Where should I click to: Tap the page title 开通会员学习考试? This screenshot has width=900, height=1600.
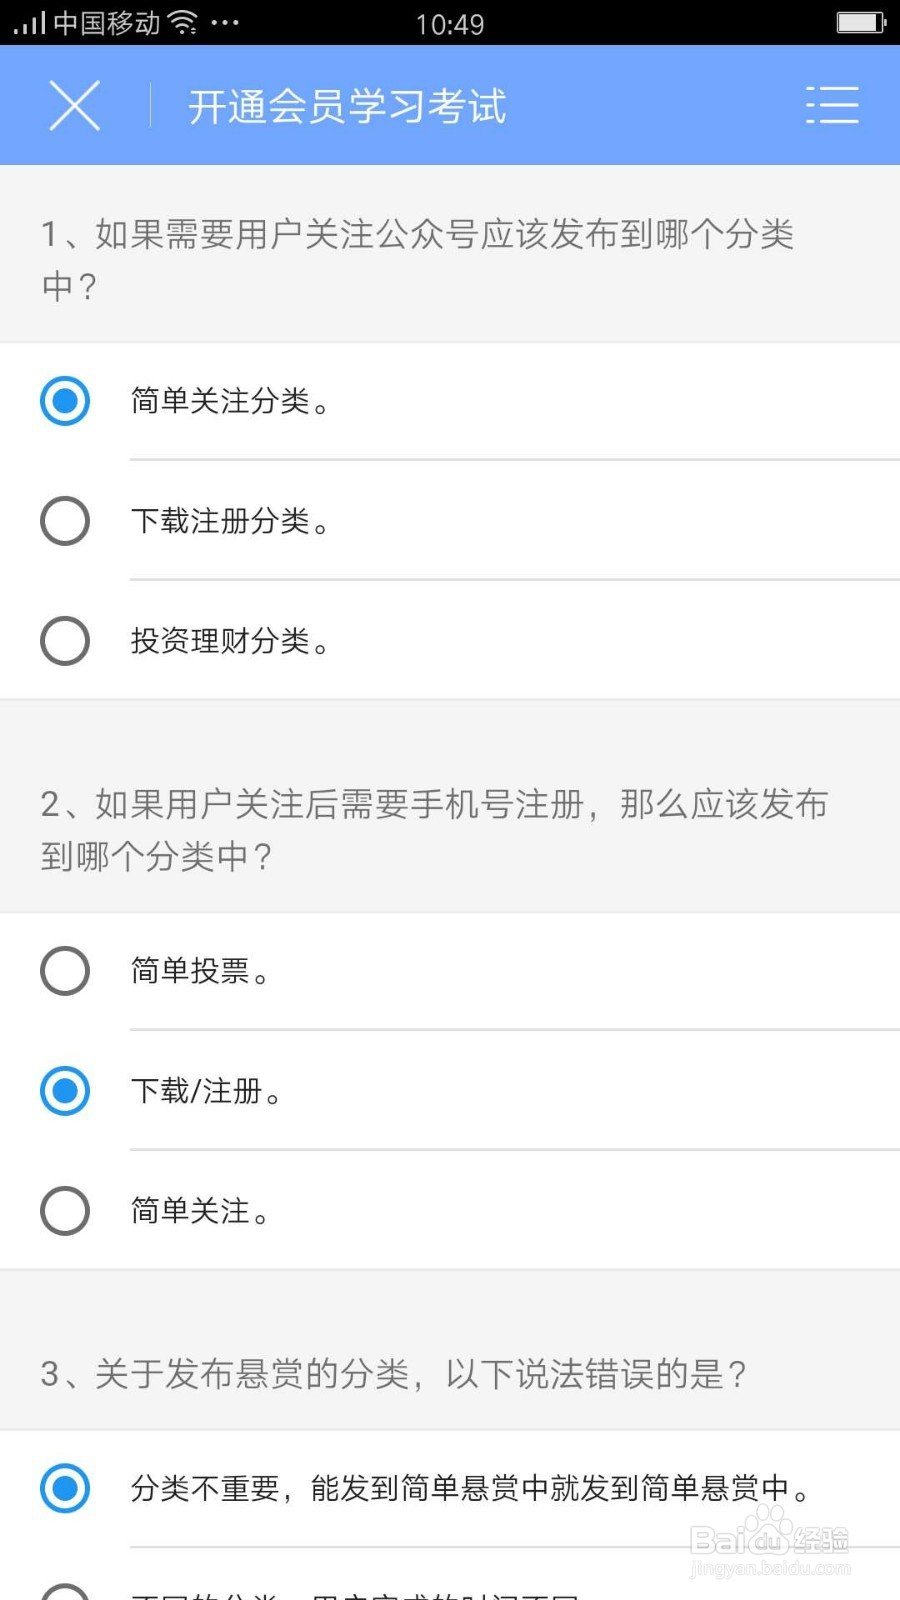pyautogui.click(x=347, y=106)
